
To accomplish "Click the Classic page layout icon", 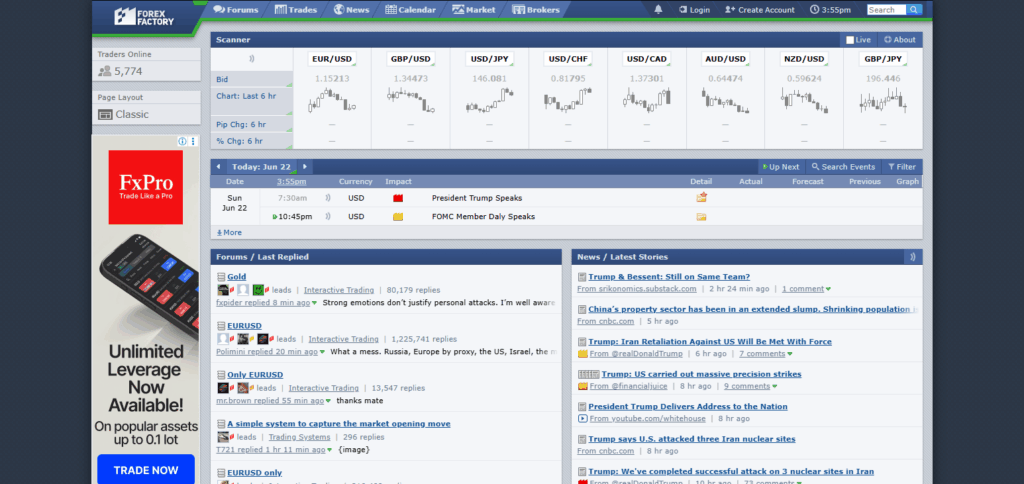I will point(105,114).
